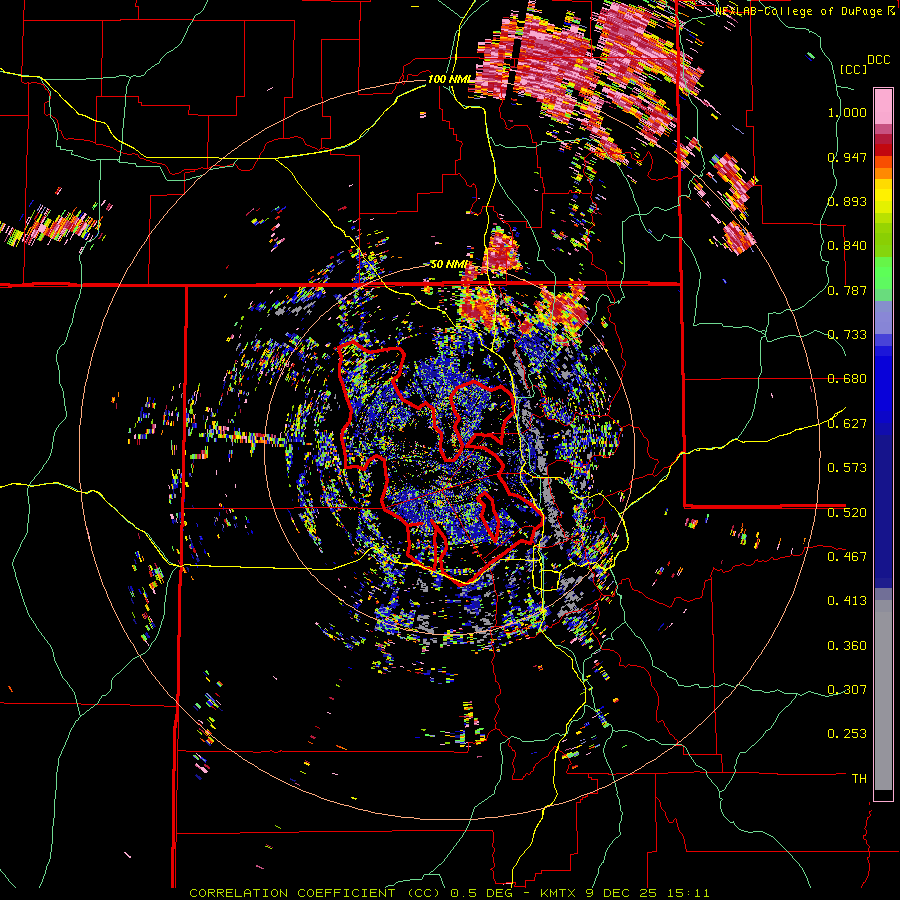Pick the orange color bar segment
This screenshot has width=900, height=900.
883,172
